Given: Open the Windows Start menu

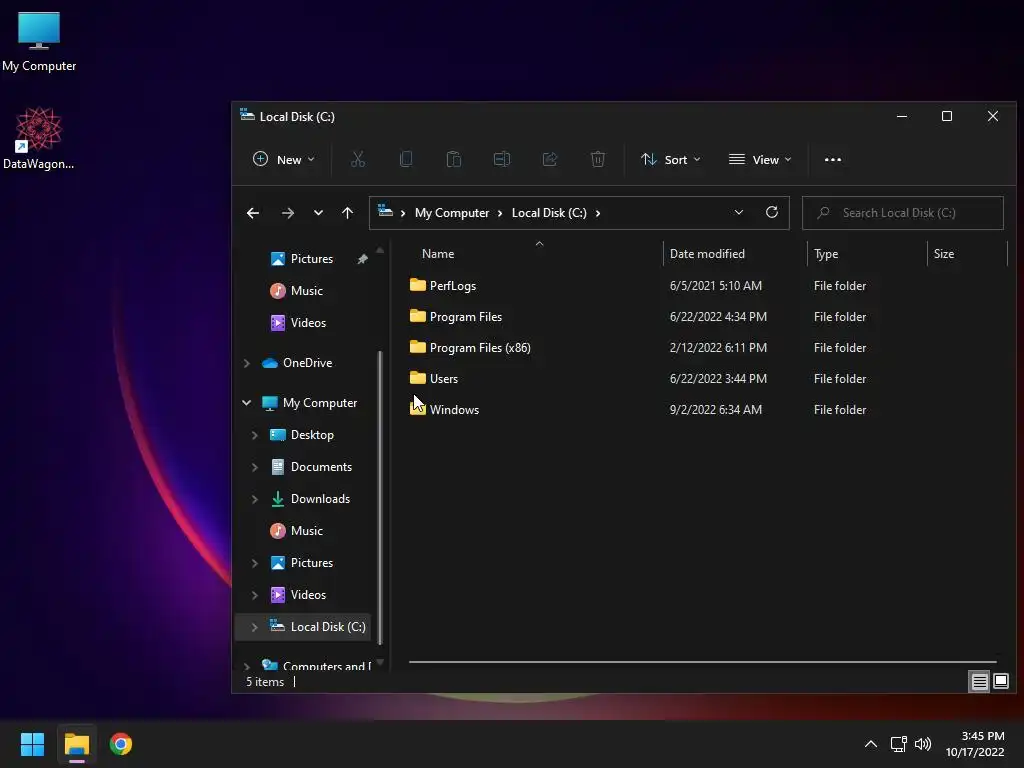Looking at the screenshot, I should tap(32, 744).
